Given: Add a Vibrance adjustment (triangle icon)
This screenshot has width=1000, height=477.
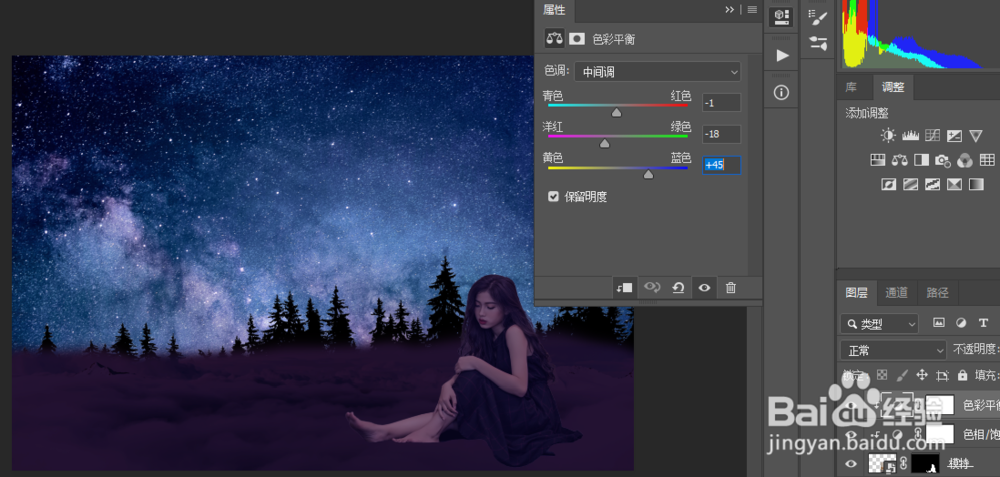Looking at the screenshot, I should point(976,135).
